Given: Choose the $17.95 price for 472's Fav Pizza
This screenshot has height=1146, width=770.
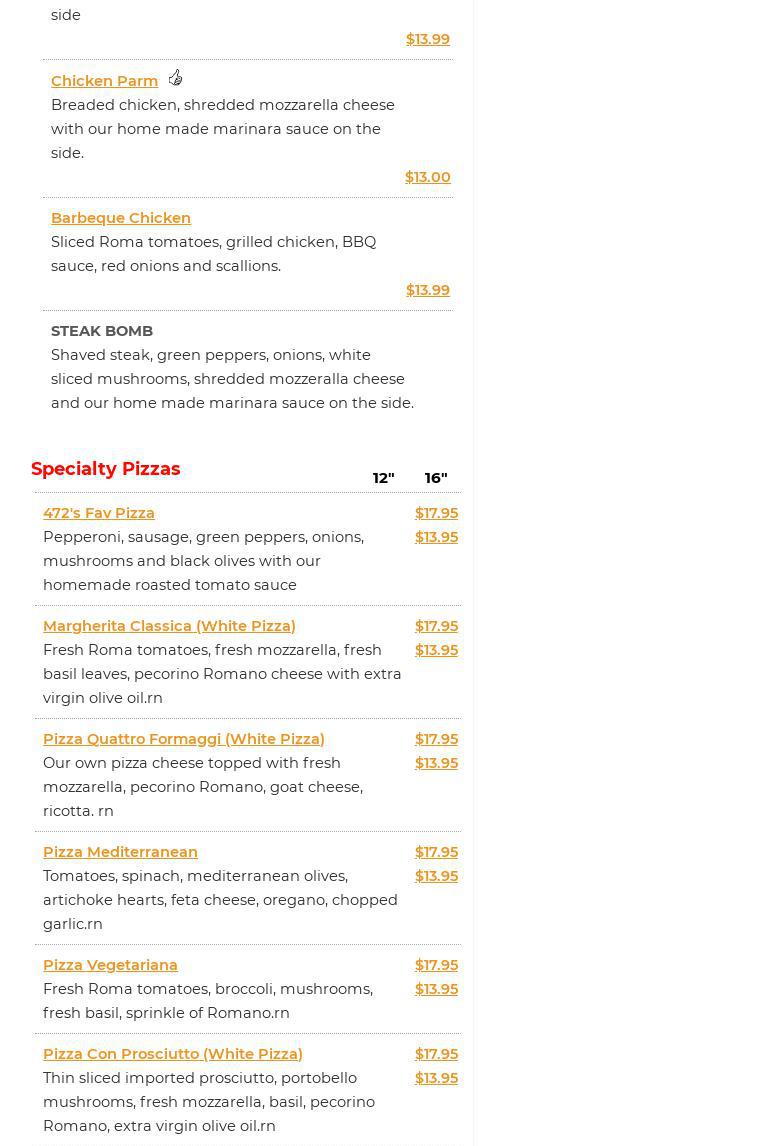Looking at the screenshot, I should tap(436, 513).
